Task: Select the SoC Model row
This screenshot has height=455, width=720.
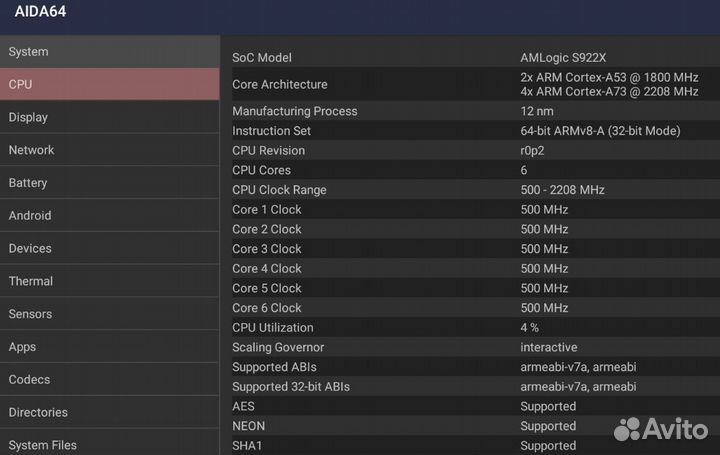Action: 468,58
